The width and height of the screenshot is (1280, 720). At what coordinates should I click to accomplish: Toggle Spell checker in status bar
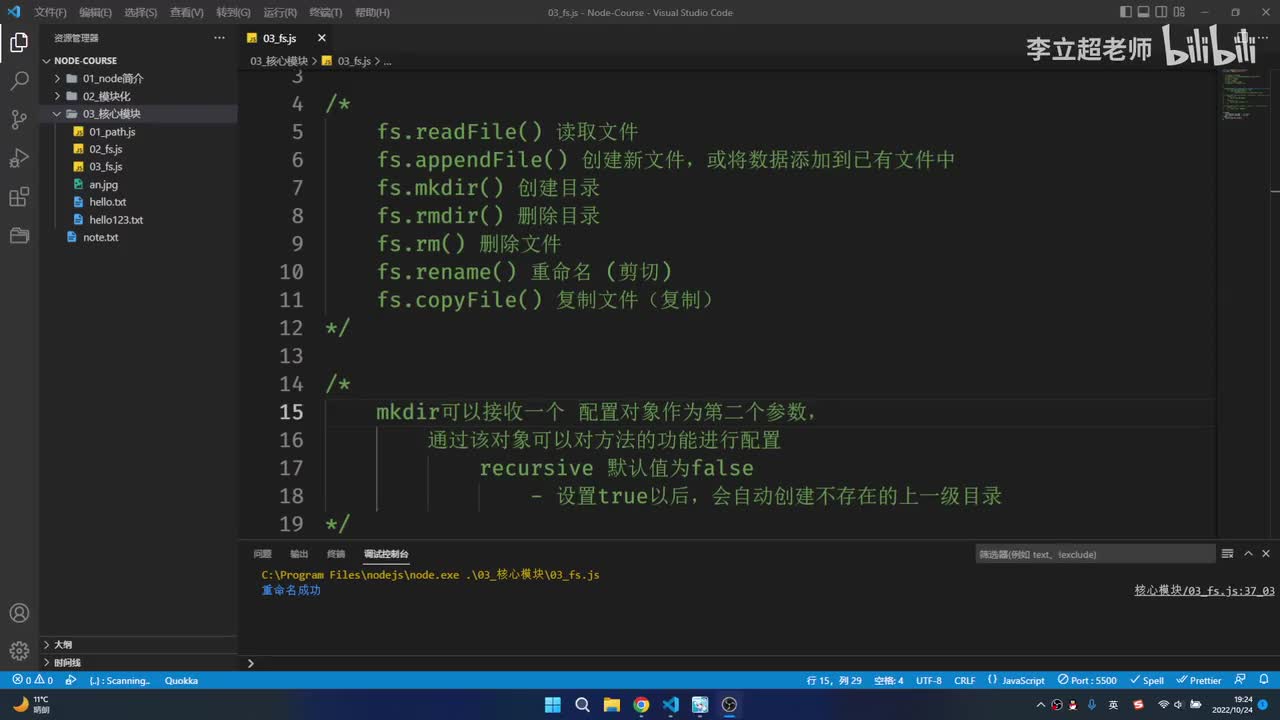click(1147, 680)
